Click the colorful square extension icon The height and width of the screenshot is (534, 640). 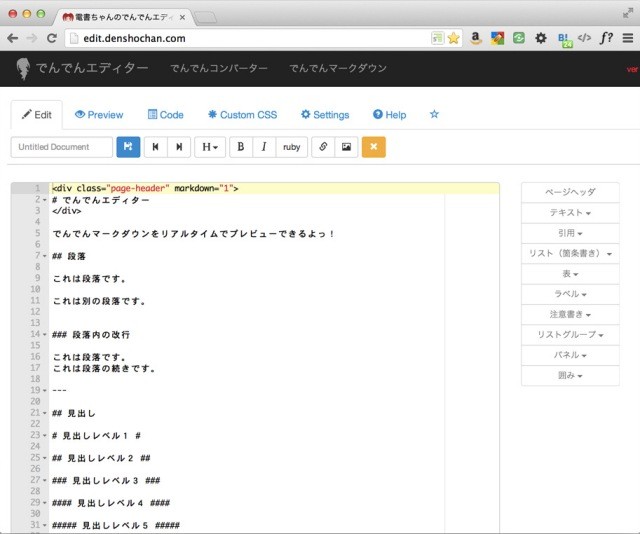coord(497,38)
